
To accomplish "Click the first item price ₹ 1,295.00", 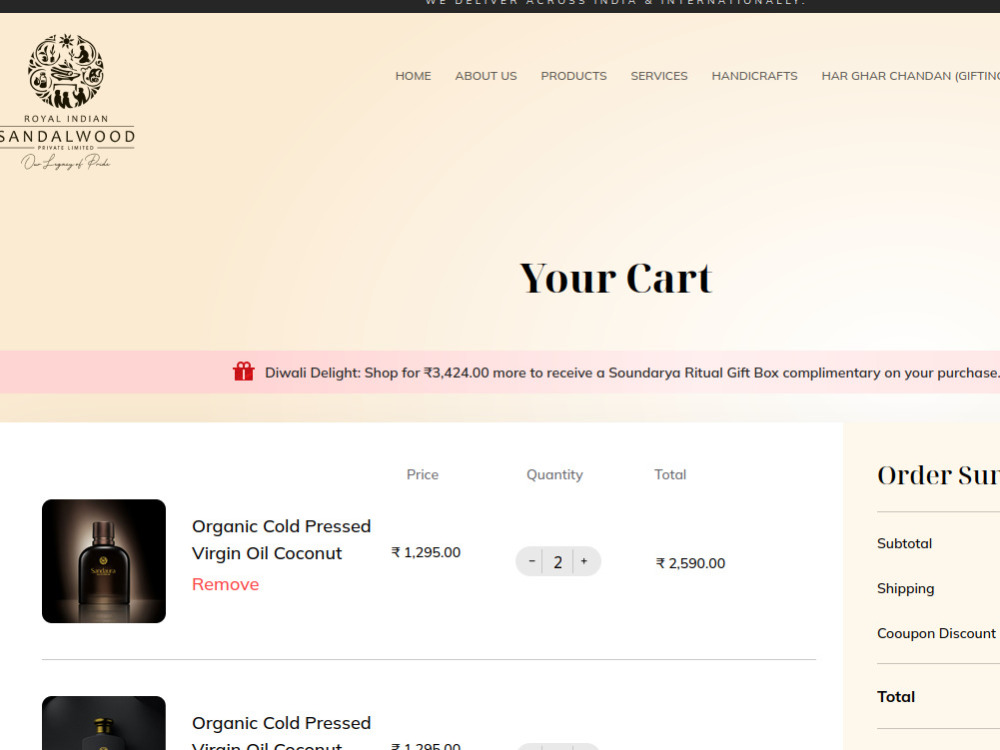I will pos(426,552).
